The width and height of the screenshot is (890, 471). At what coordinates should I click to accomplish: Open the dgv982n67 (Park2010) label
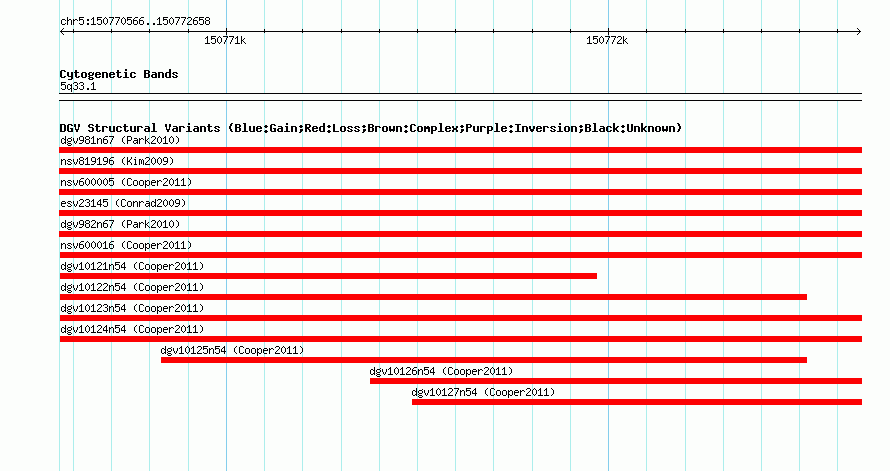click(x=120, y=224)
